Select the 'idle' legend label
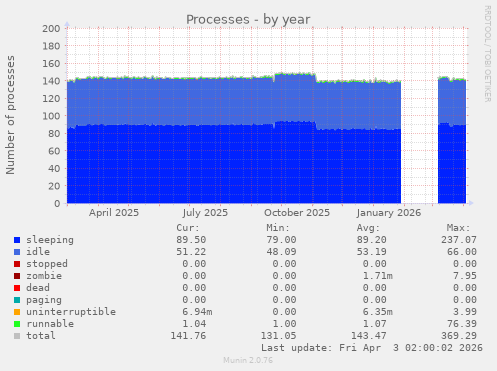 (x=38, y=252)
